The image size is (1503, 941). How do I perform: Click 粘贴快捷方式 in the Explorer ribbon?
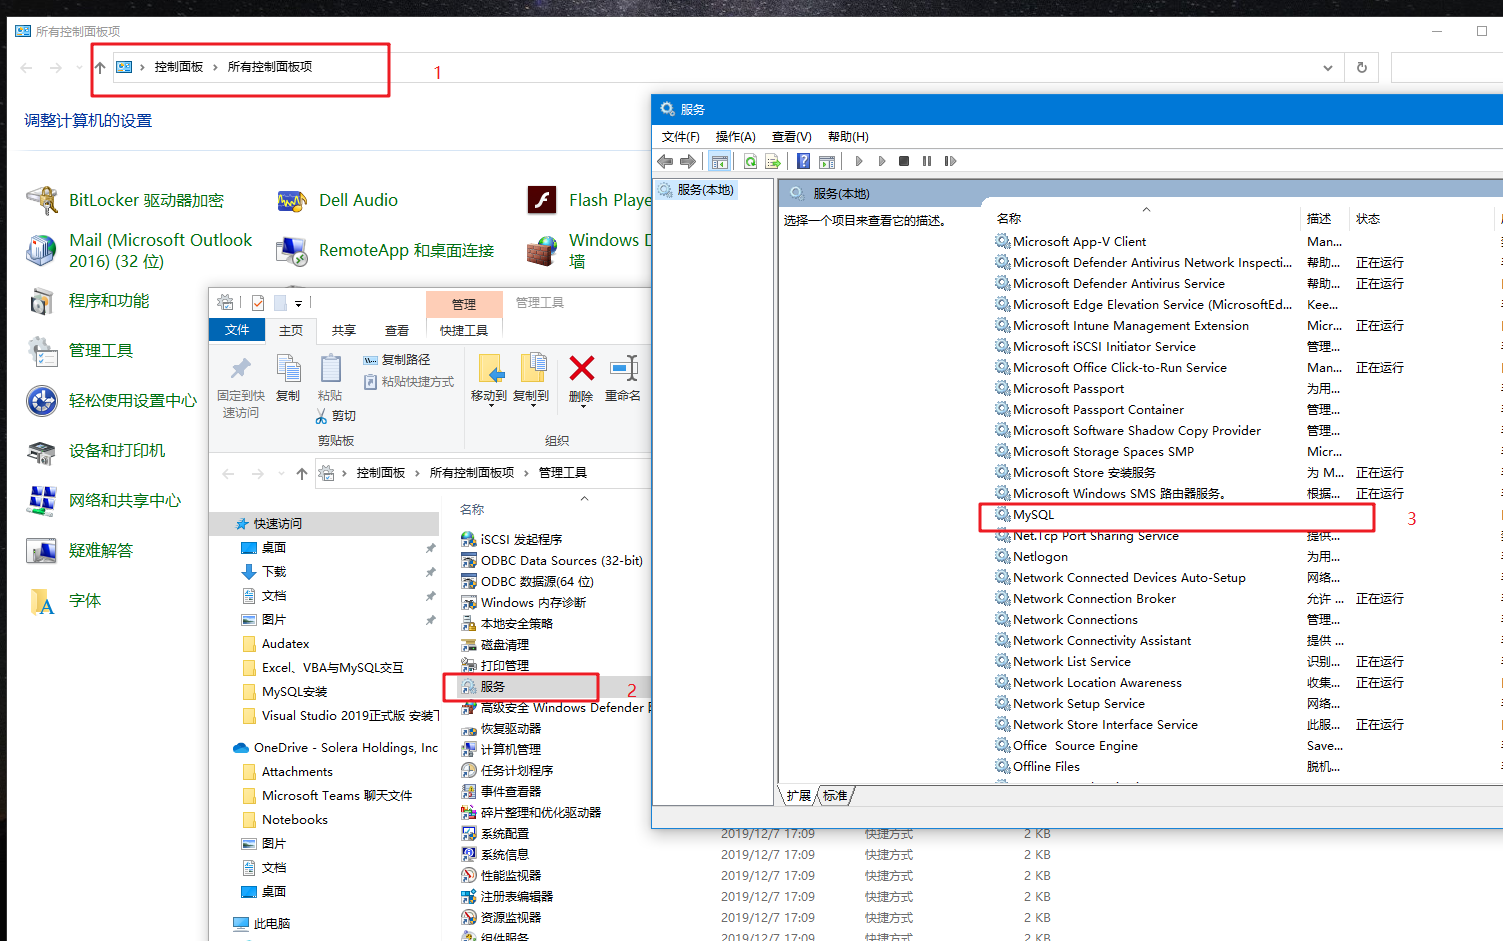(409, 382)
